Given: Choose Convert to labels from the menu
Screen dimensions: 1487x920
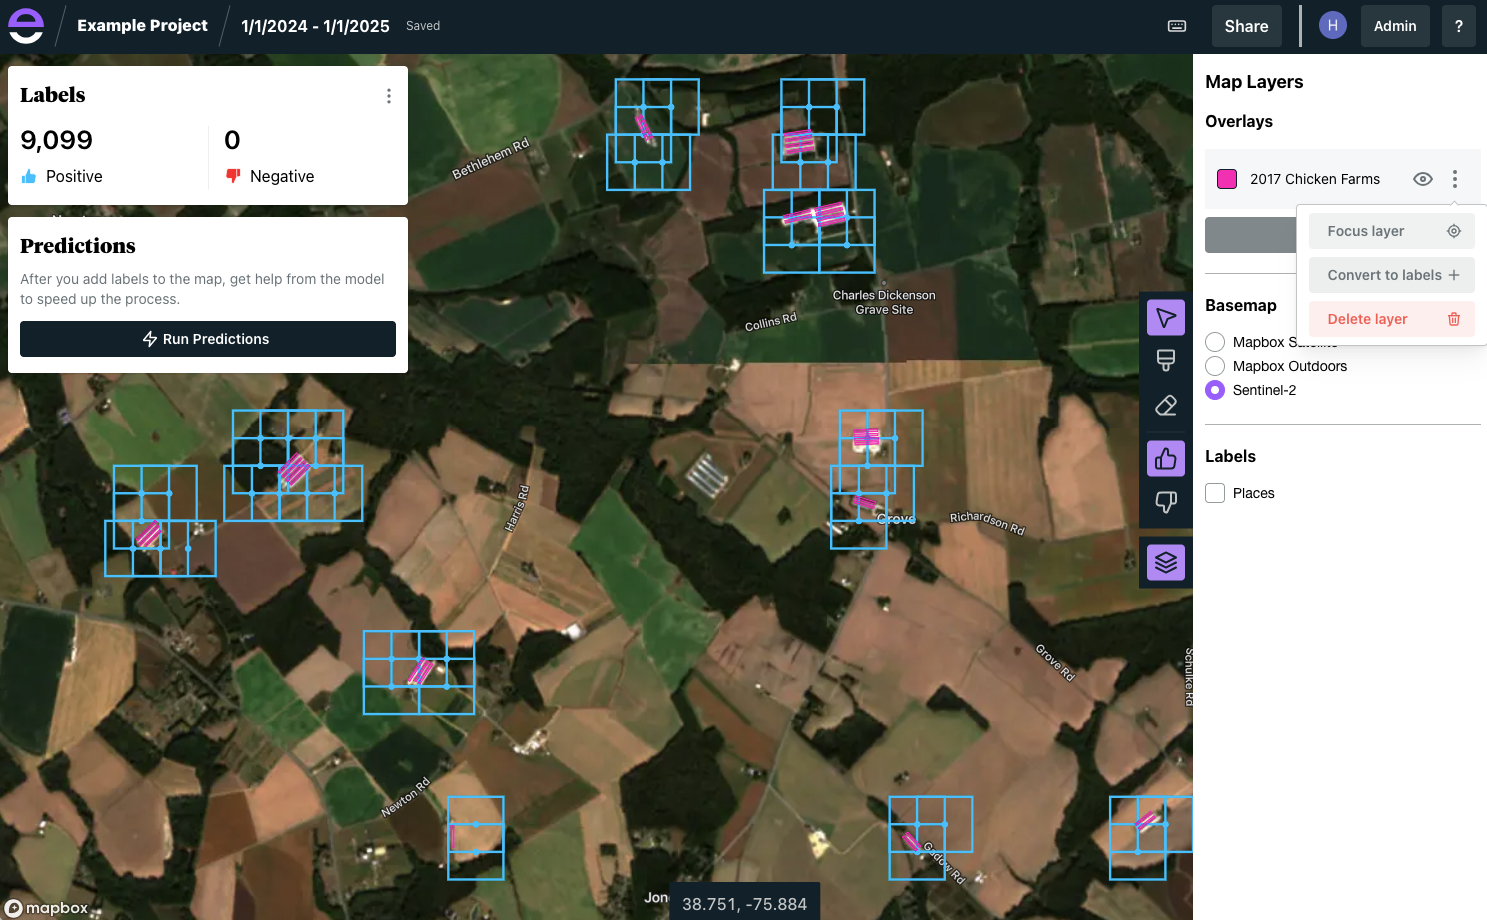Looking at the screenshot, I should (x=1391, y=275).
